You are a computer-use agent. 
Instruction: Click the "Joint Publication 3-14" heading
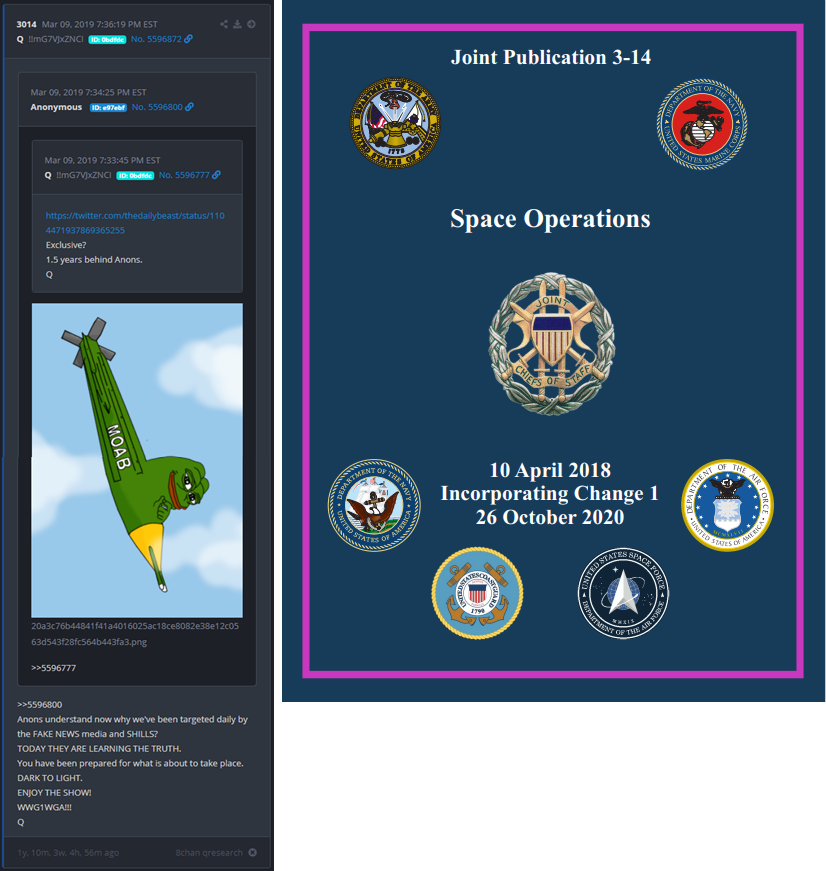[550, 57]
